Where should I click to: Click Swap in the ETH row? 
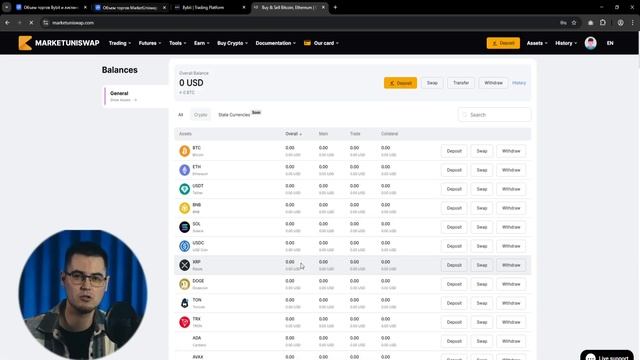(x=482, y=170)
